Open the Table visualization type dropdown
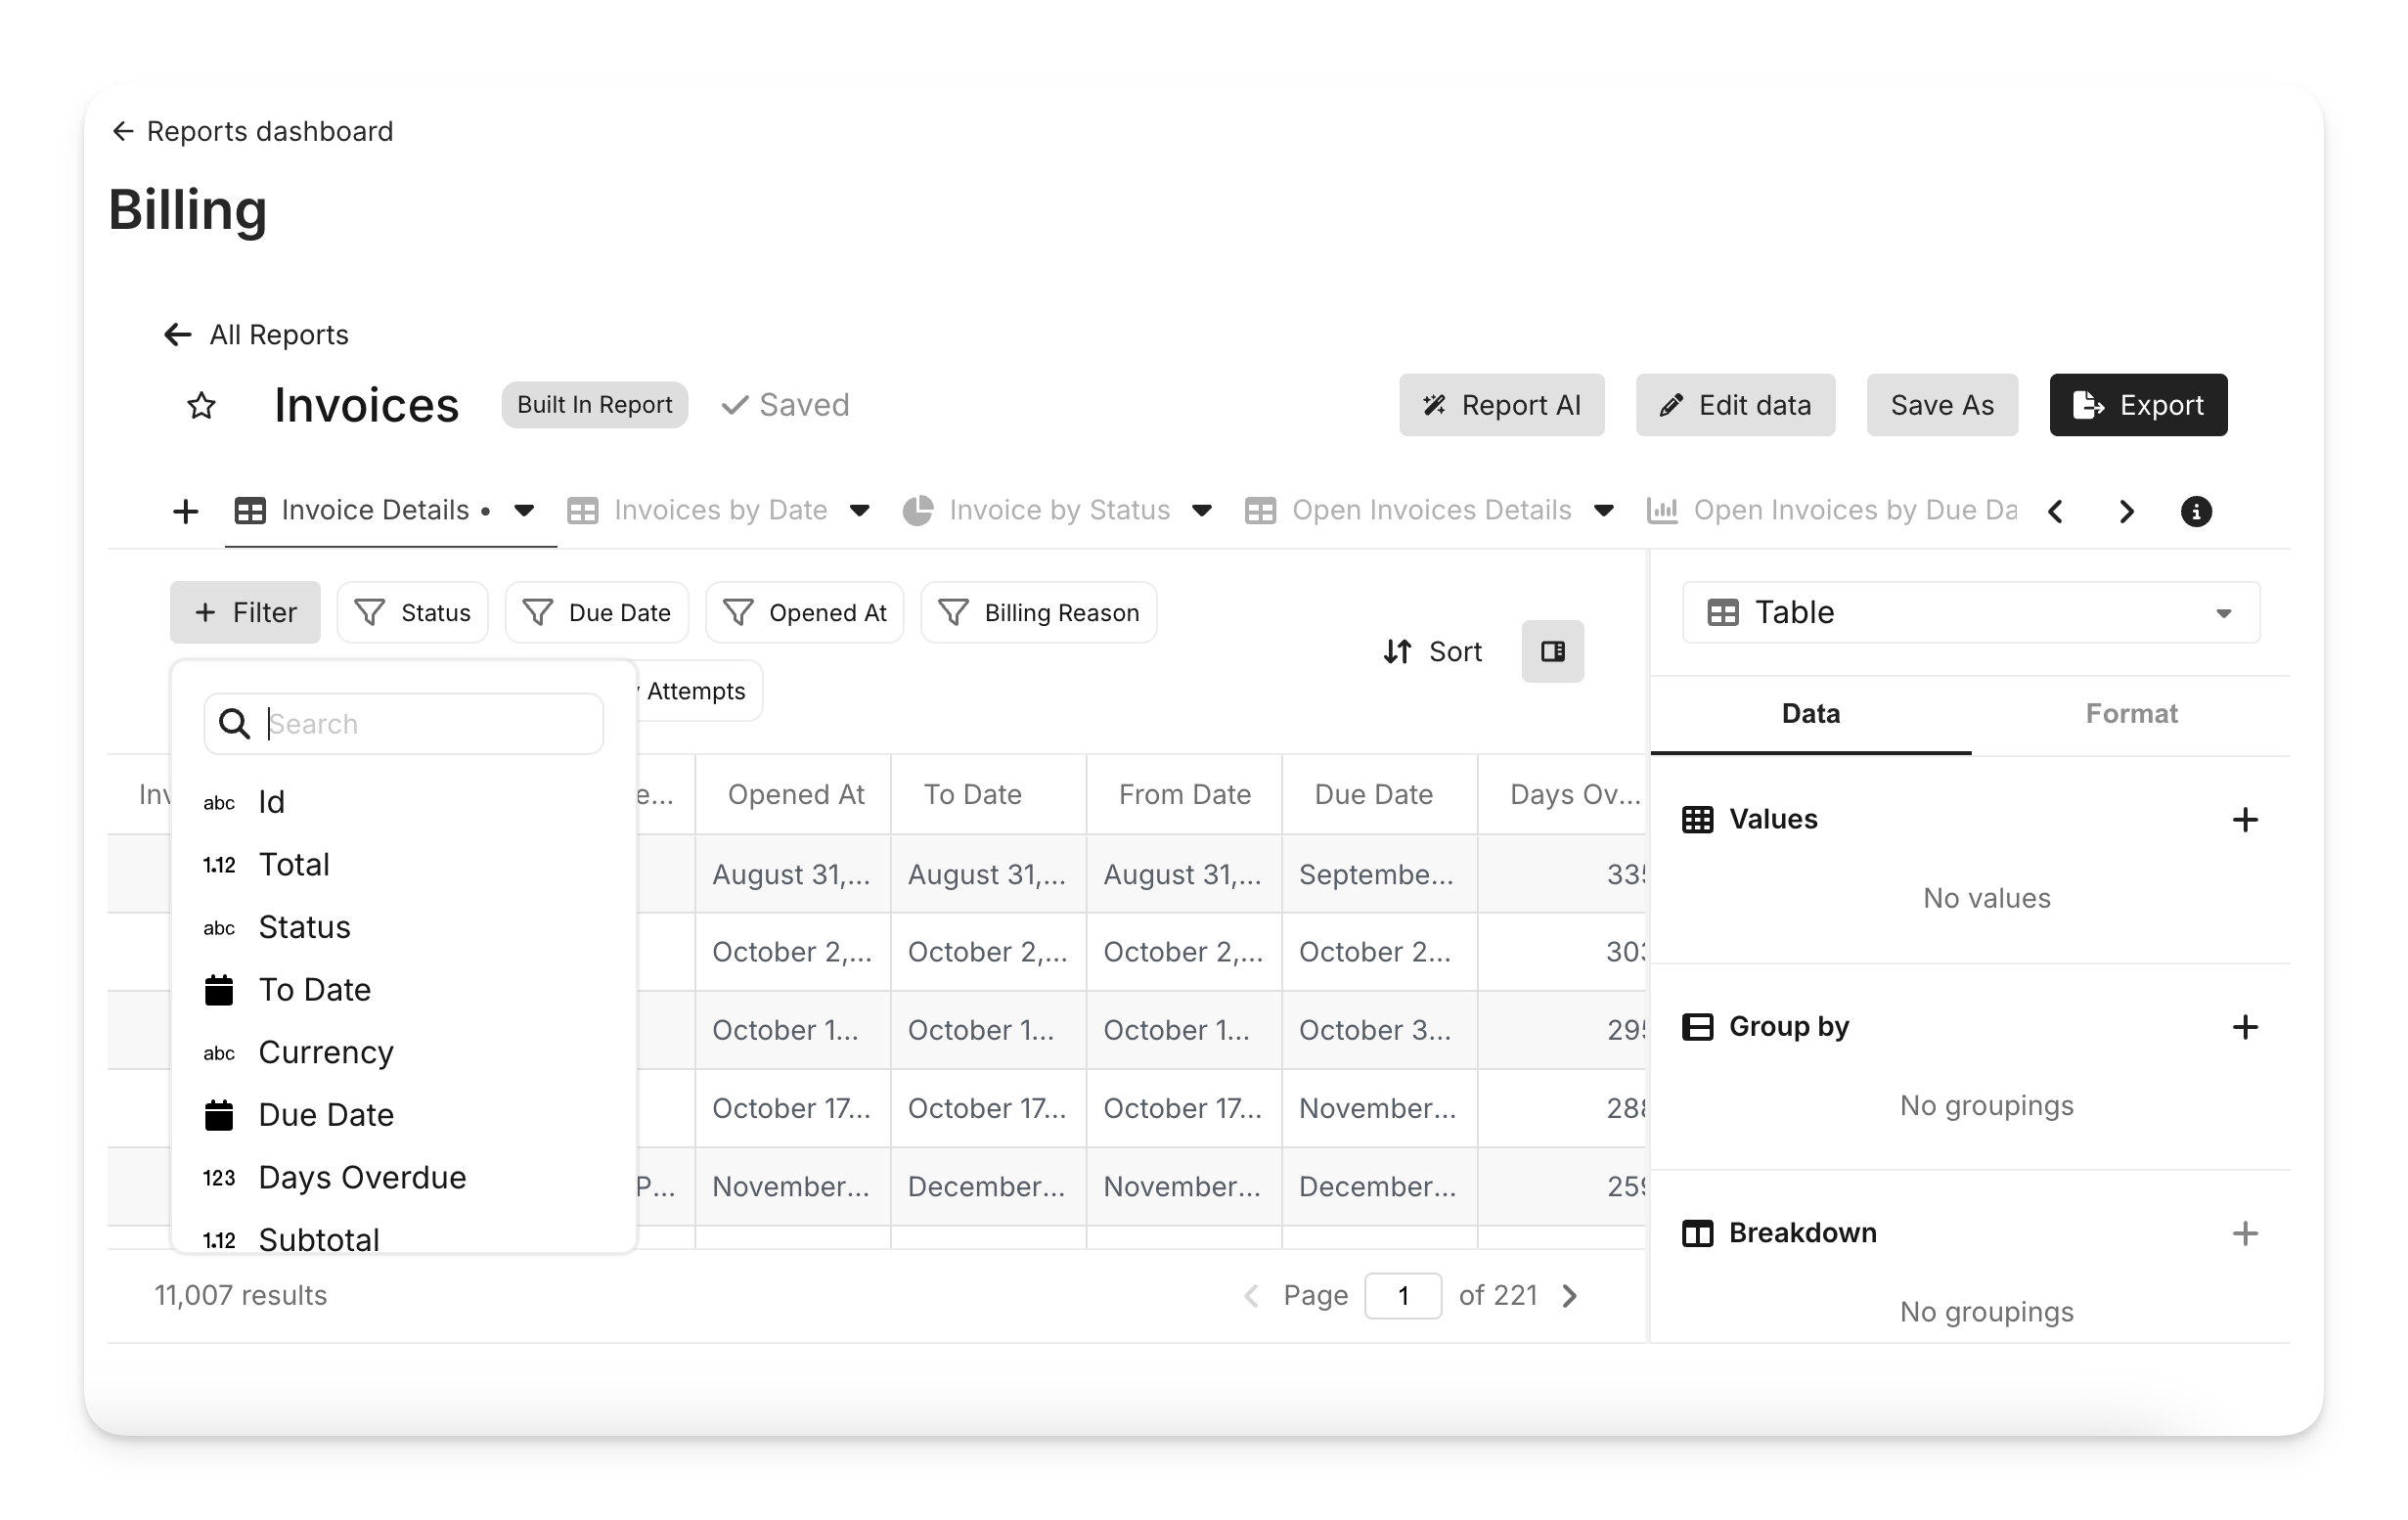 (1970, 613)
